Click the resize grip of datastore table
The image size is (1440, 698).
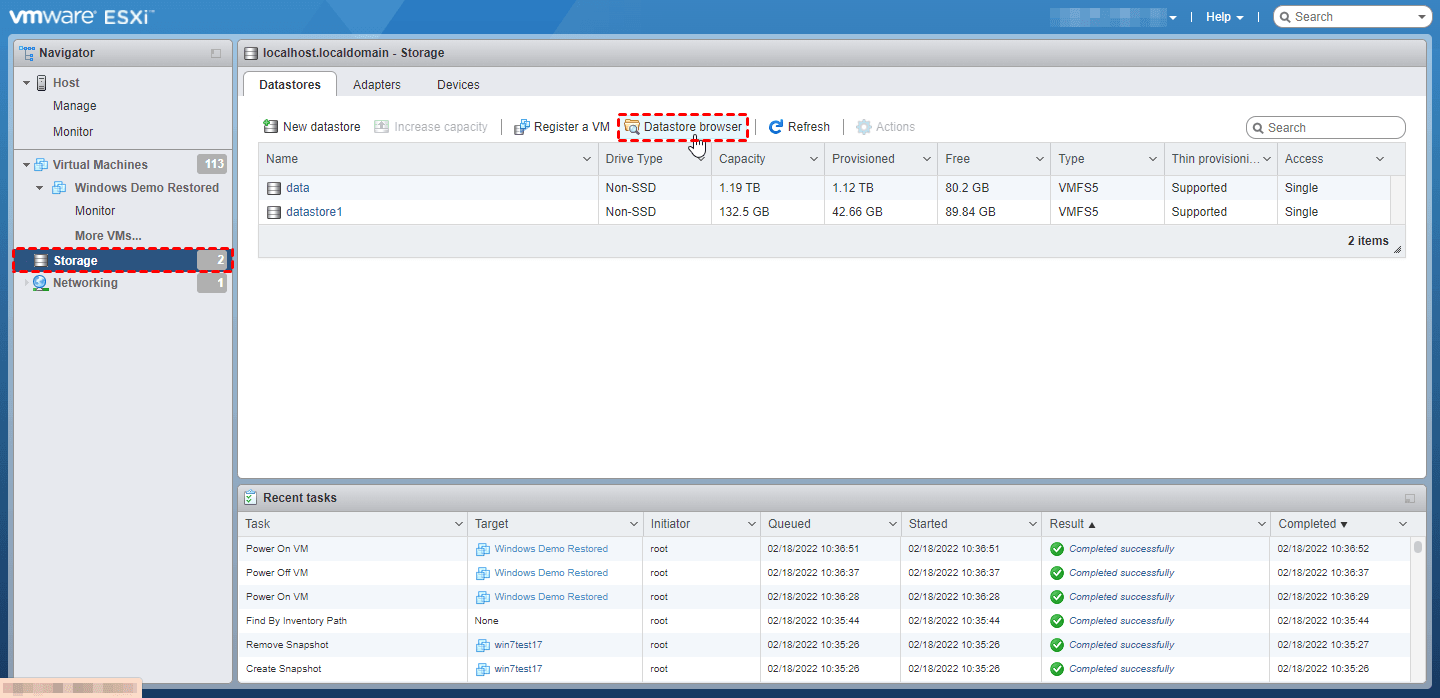click(x=1397, y=250)
